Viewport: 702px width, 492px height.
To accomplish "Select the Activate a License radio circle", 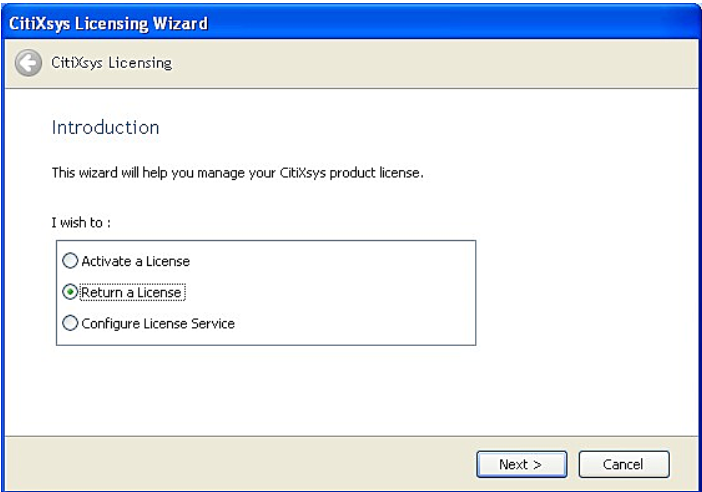I will pos(70,261).
